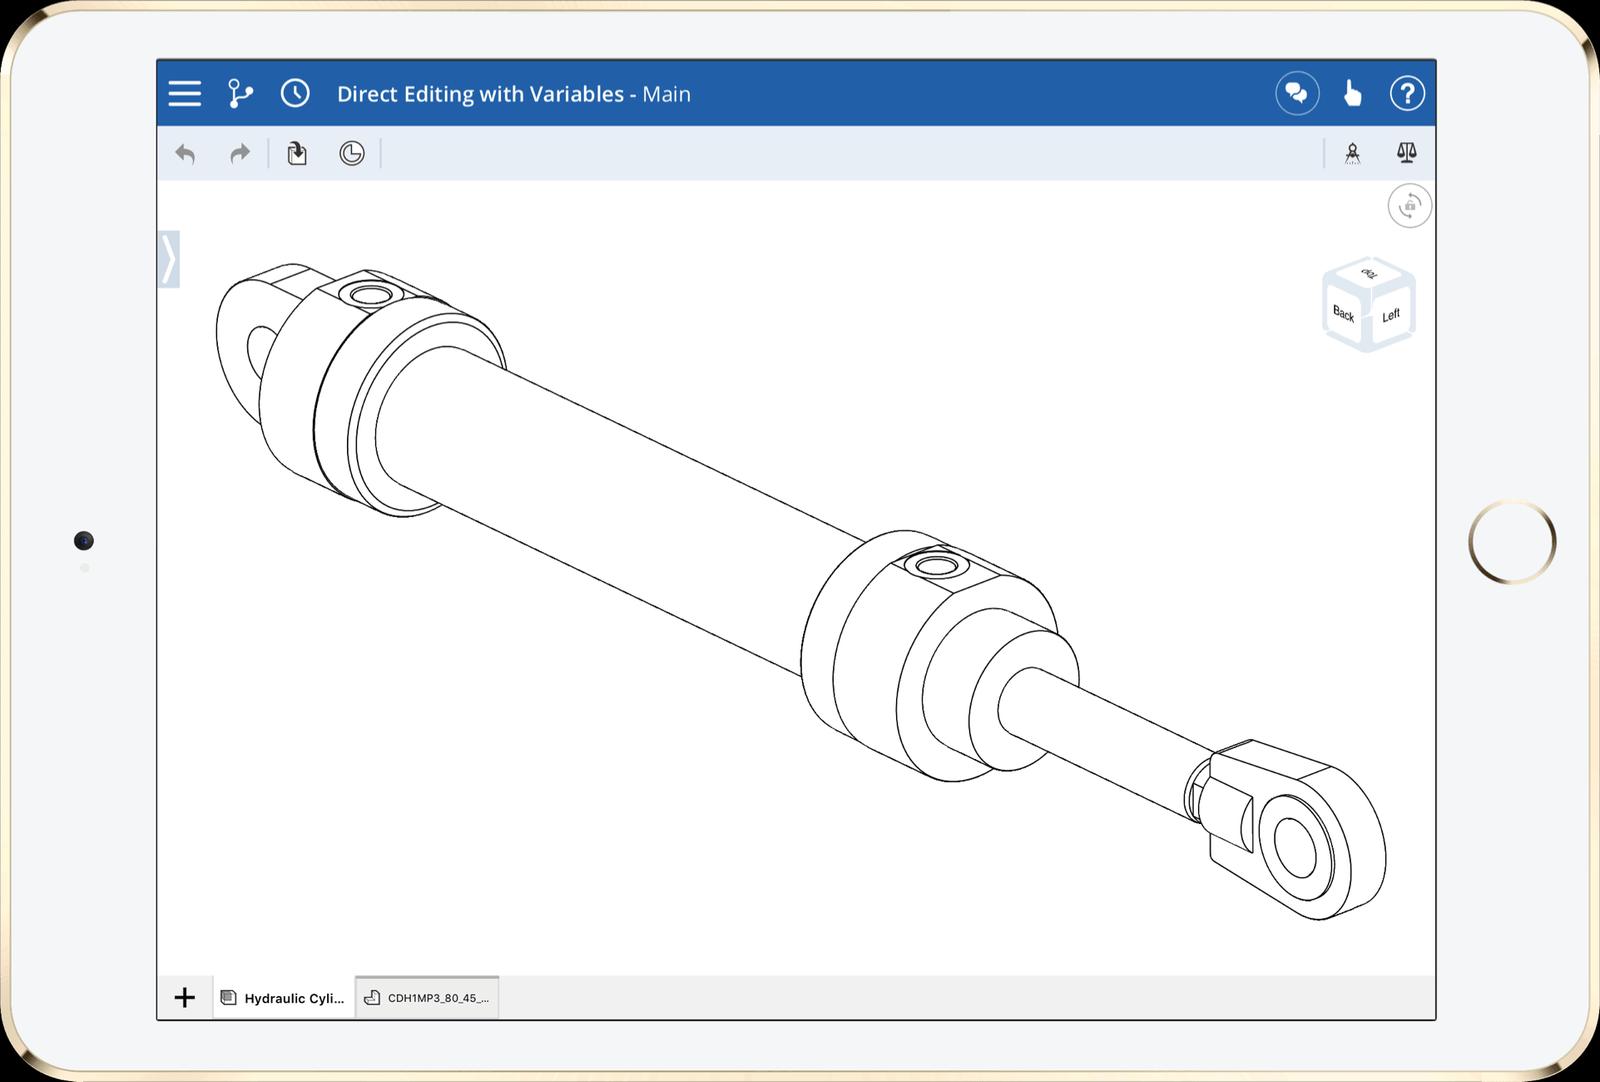
Task: Select the Back face of view cube
Action: [1344, 314]
